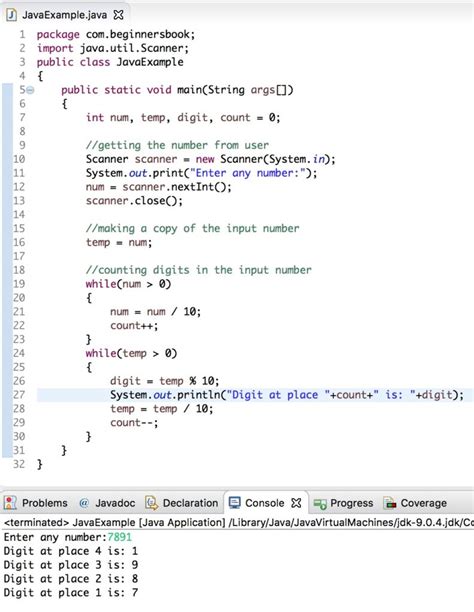Viewport: 474px width, 612px height.
Task: Click the 'Enter any number:' print statement
Action: 201,173
